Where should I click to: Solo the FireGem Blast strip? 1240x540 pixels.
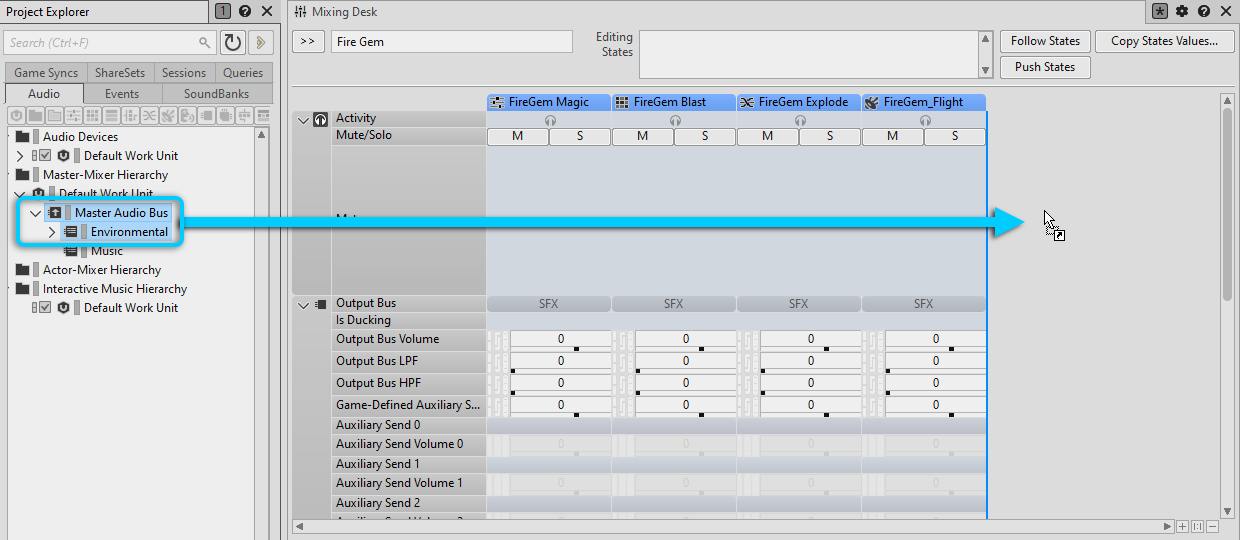(x=704, y=137)
